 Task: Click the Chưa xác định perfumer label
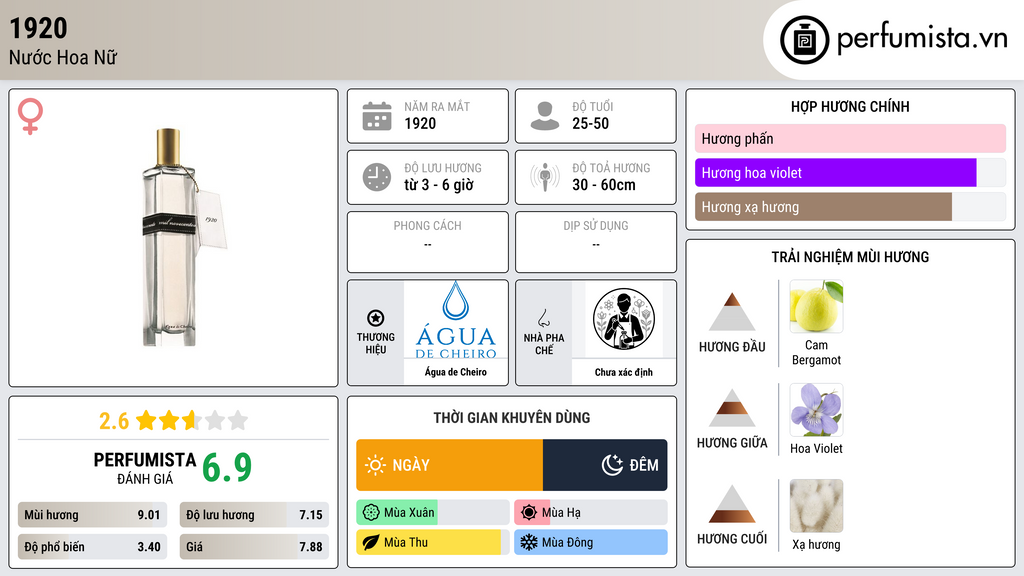pyautogui.click(x=624, y=372)
